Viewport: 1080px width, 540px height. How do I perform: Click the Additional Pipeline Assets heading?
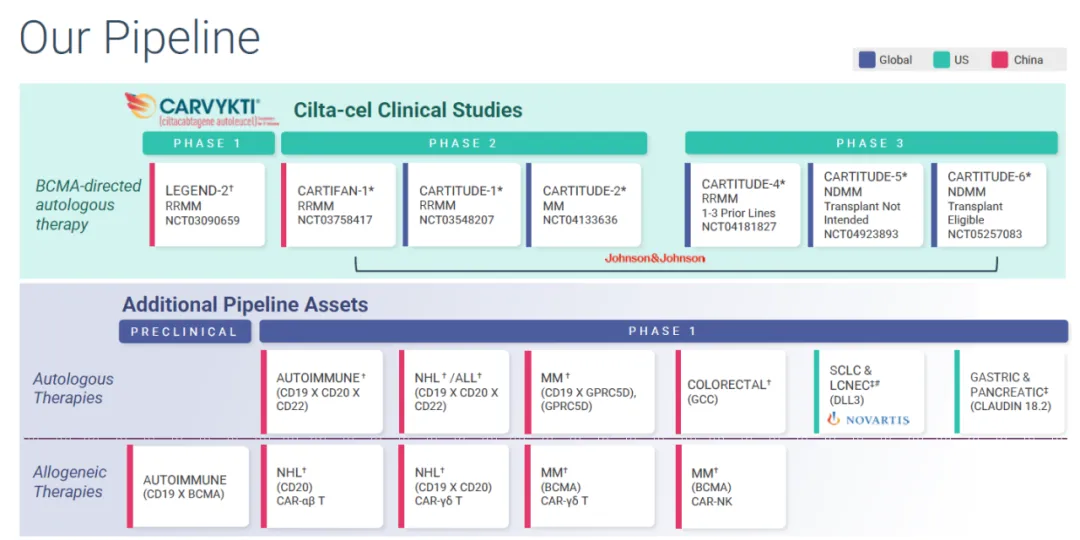[x=245, y=305]
